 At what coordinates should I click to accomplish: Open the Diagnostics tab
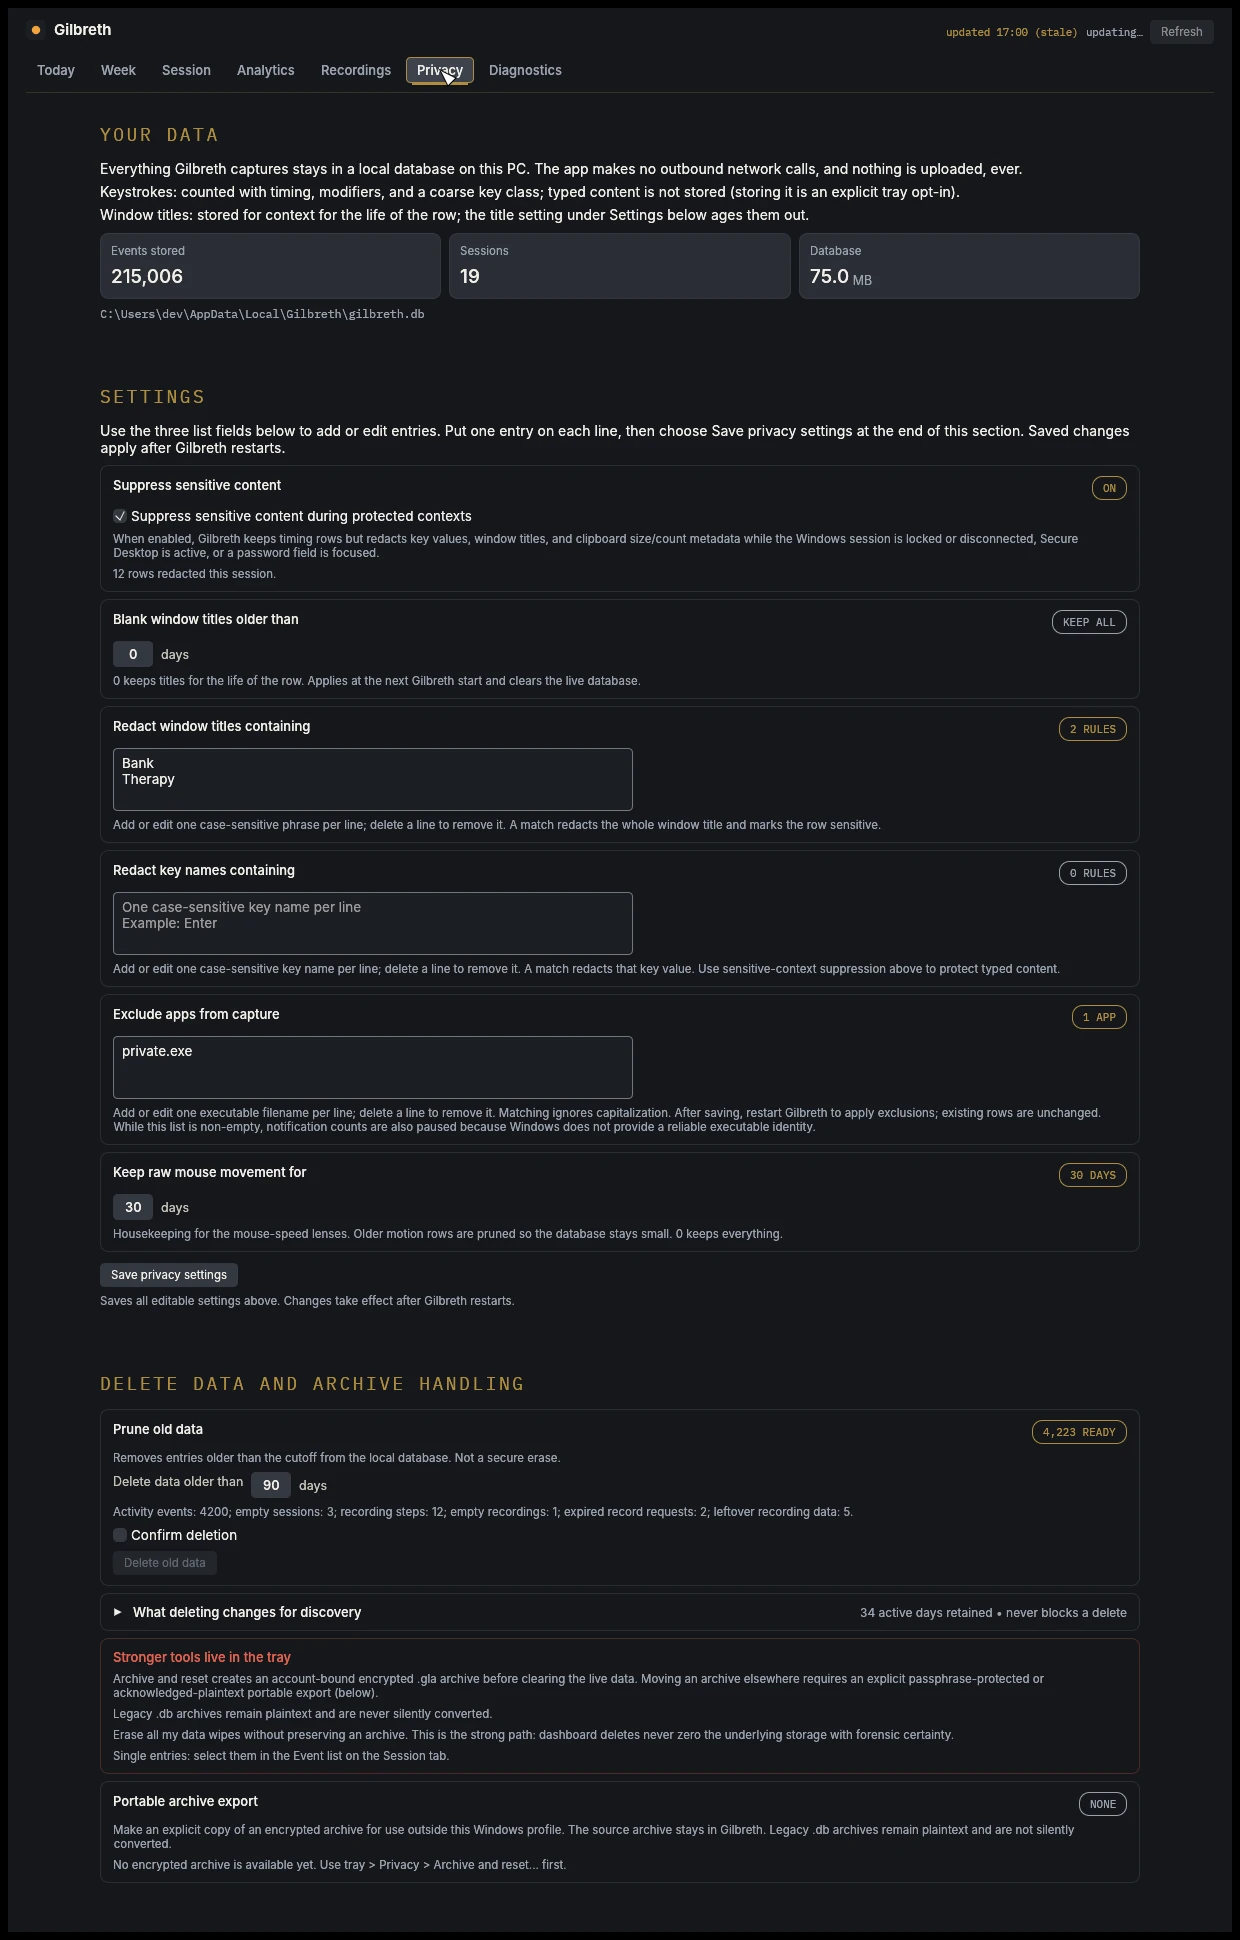coord(525,70)
